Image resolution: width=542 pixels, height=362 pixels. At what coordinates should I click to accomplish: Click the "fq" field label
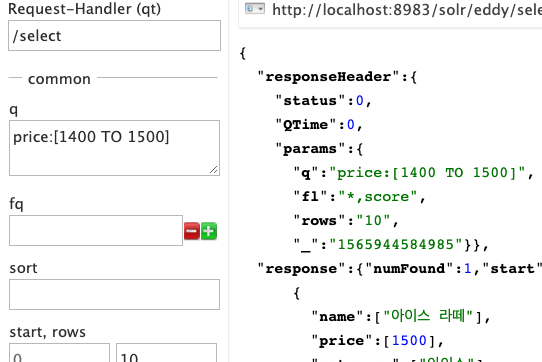[16, 204]
